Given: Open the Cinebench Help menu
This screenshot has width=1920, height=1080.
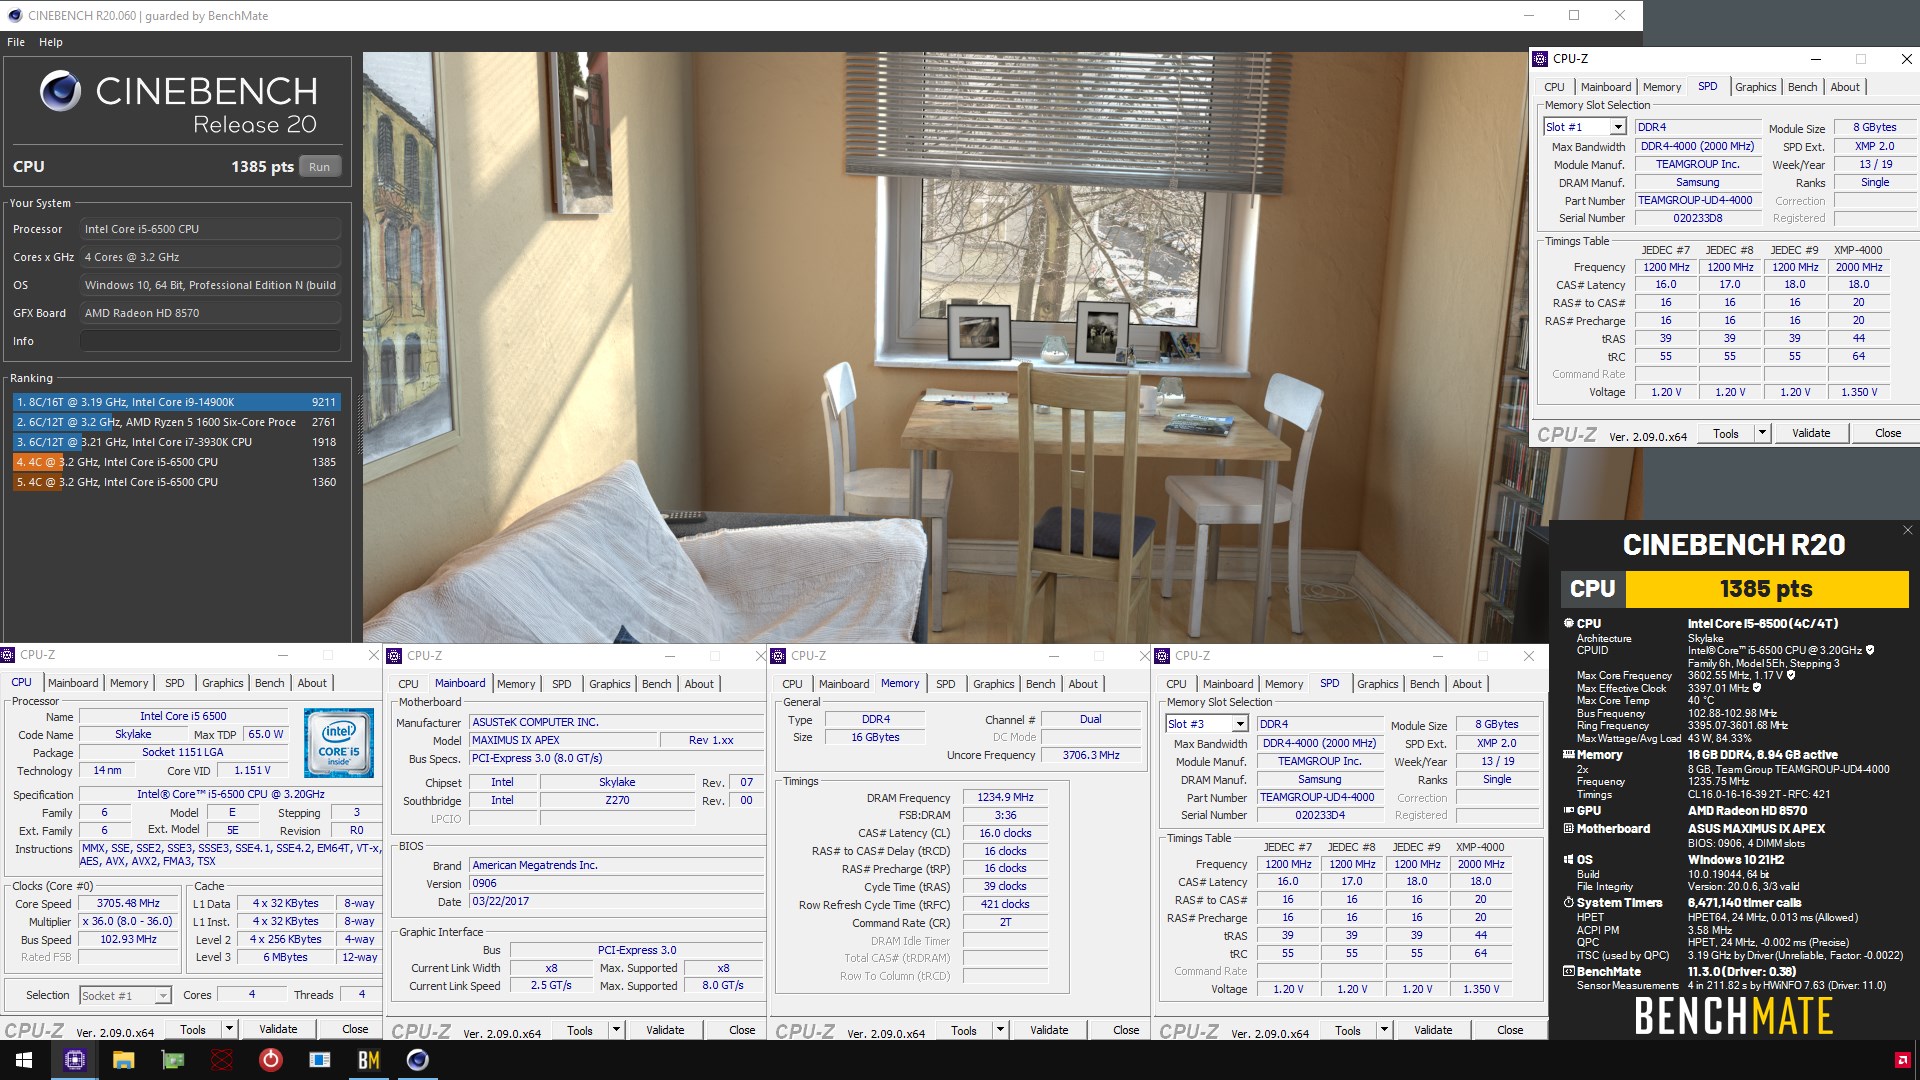Looking at the screenshot, I should pyautogui.click(x=51, y=42).
